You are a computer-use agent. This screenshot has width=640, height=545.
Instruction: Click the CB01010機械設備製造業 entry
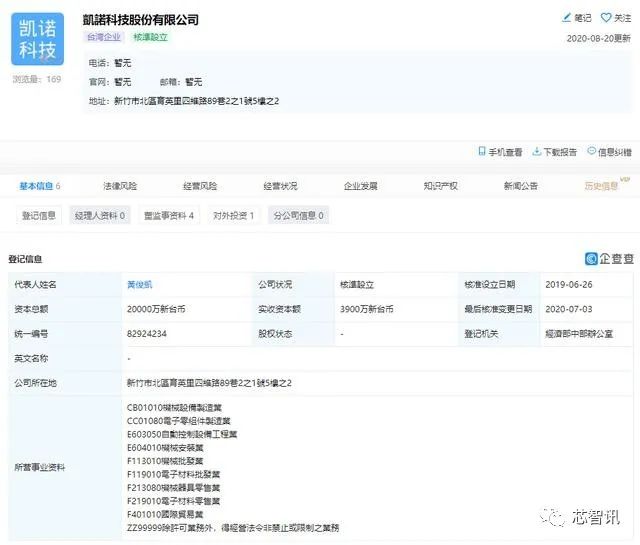pos(174,407)
